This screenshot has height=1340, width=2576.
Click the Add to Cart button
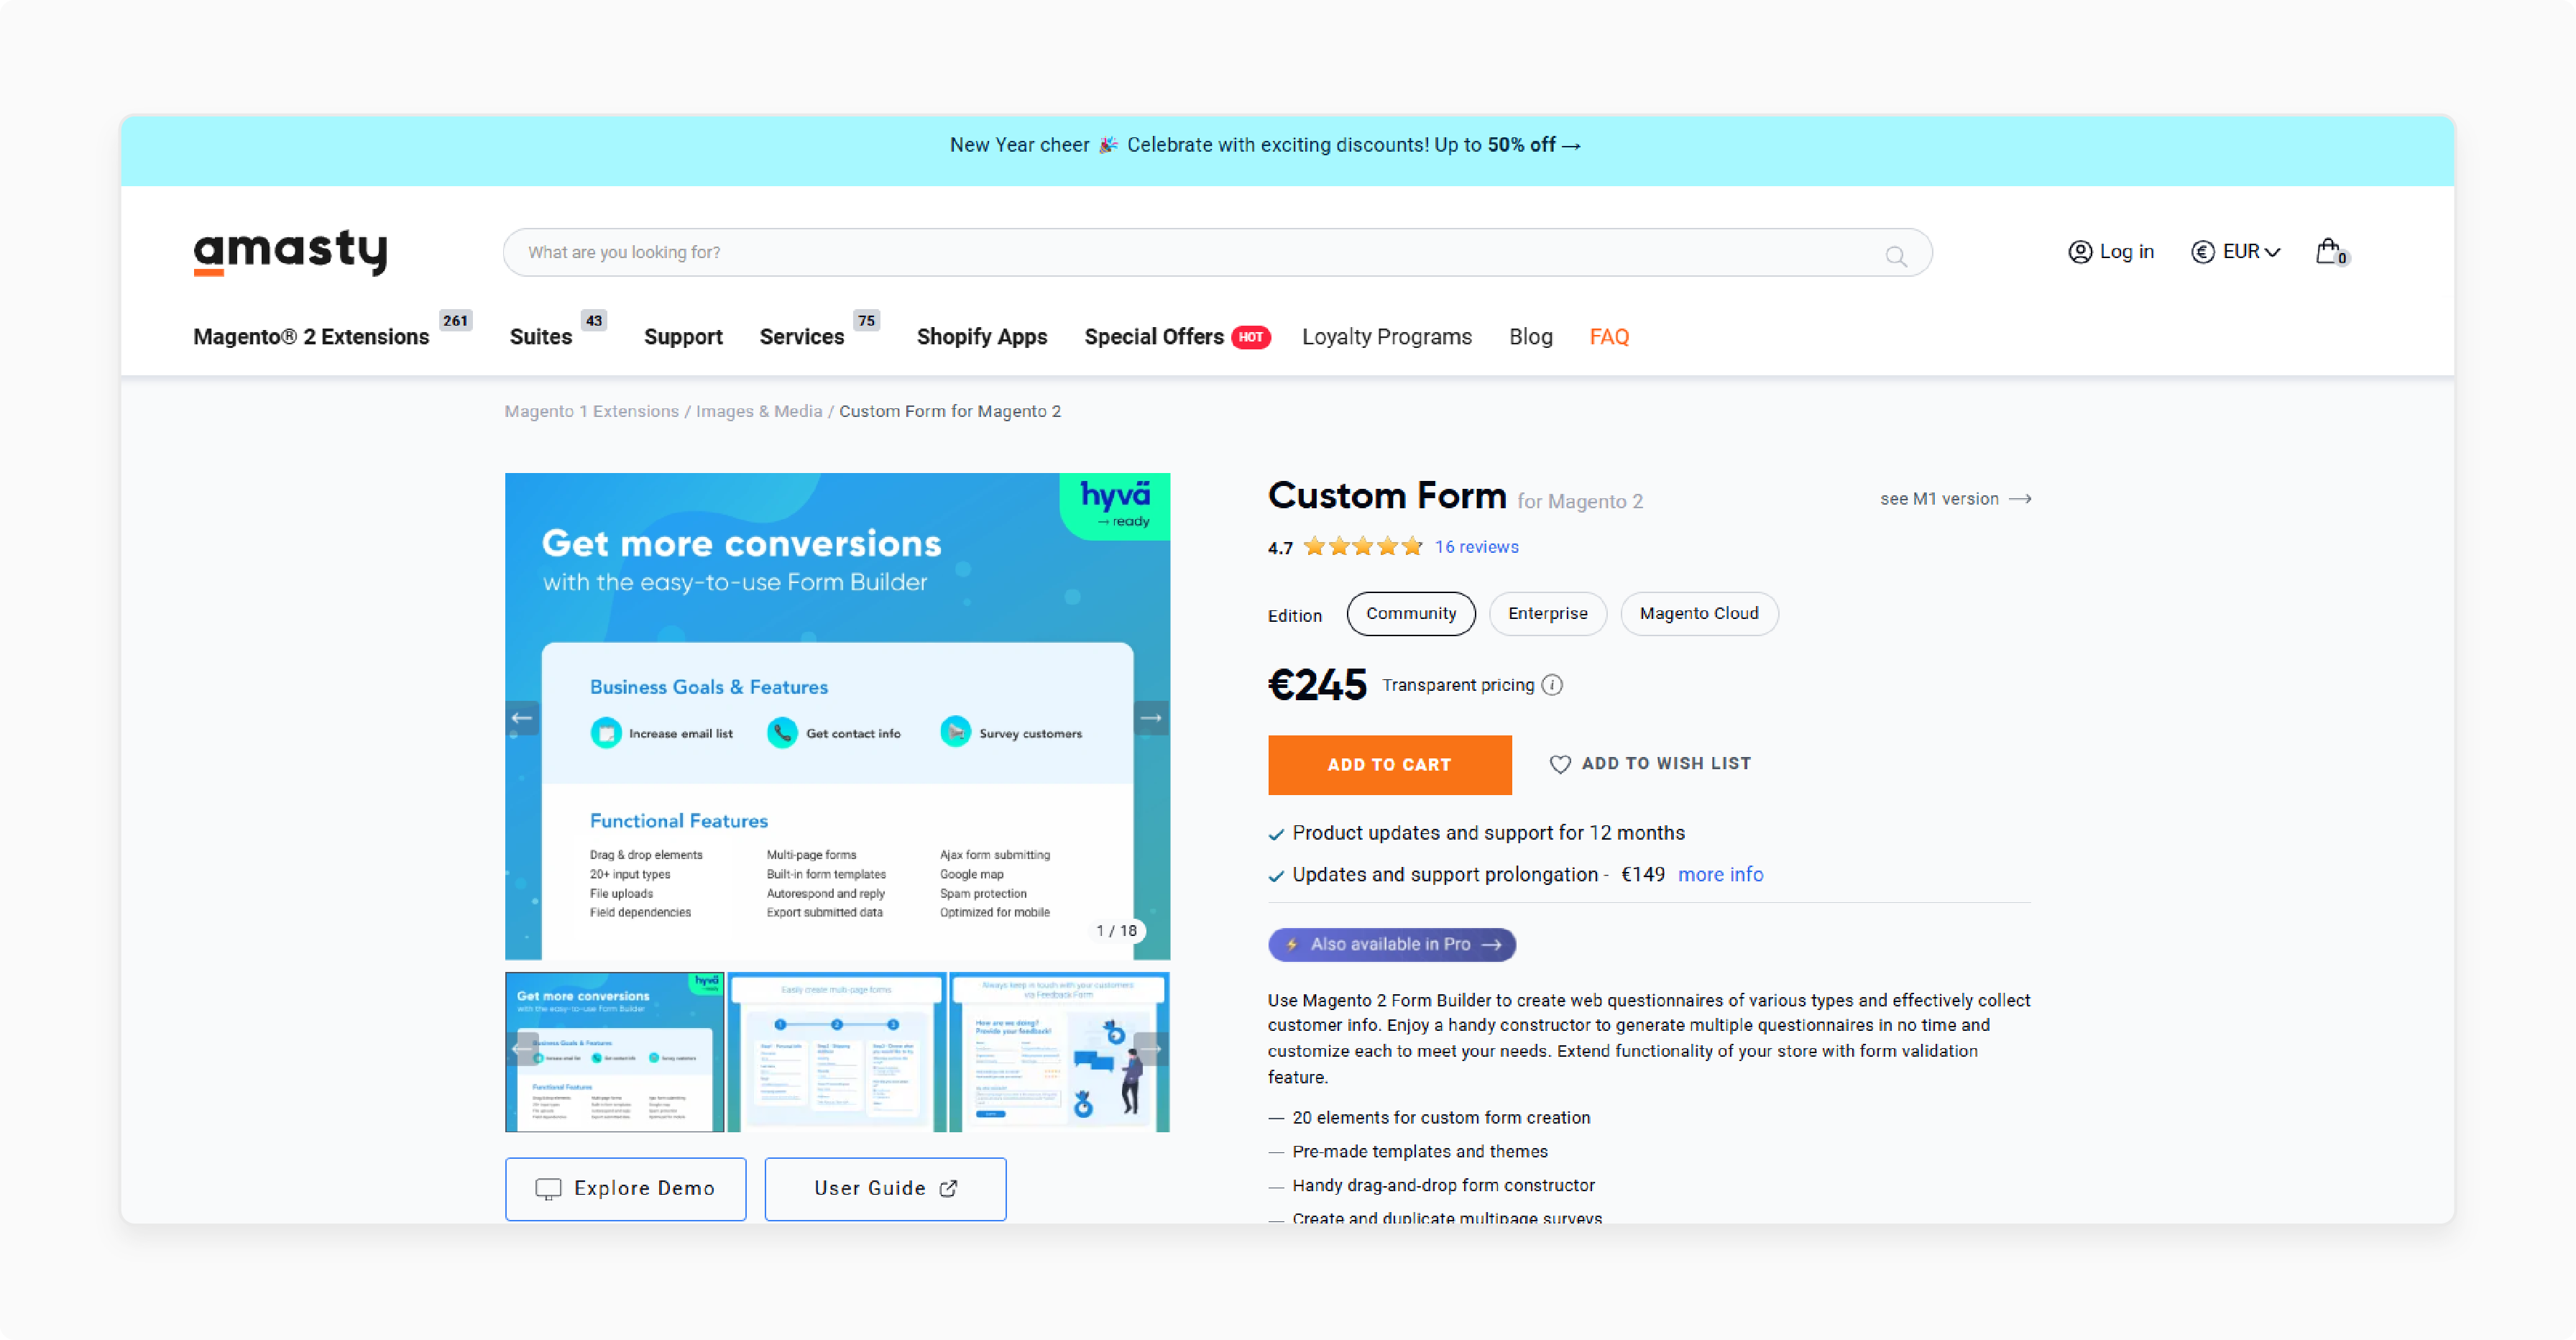pos(1390,765)
